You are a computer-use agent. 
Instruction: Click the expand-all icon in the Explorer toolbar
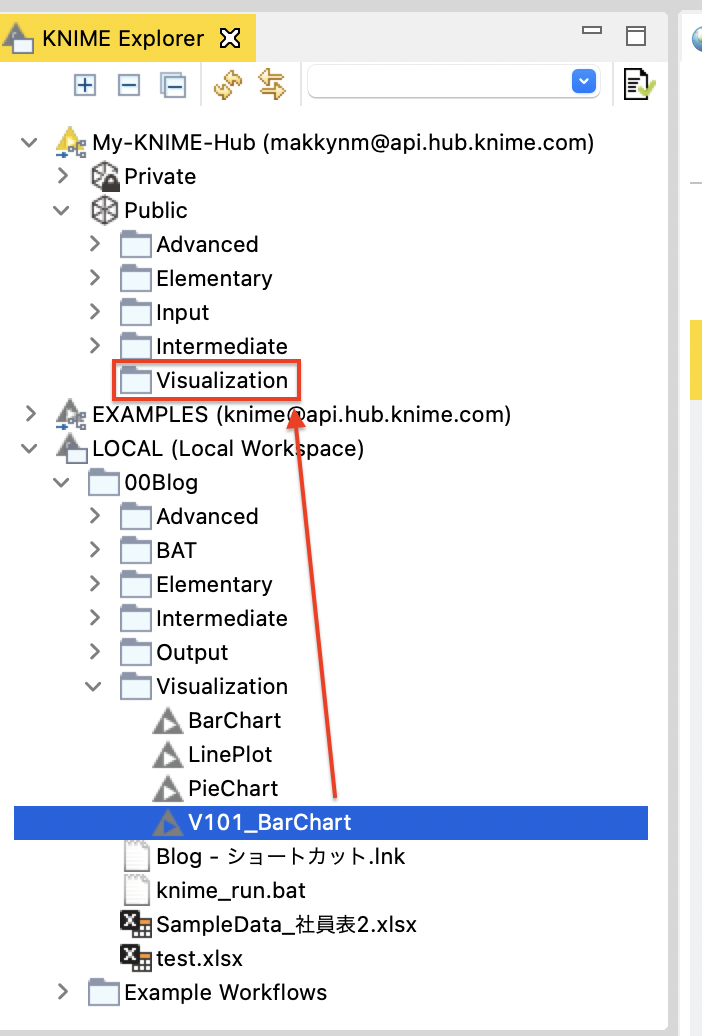(x=85, y=85)
